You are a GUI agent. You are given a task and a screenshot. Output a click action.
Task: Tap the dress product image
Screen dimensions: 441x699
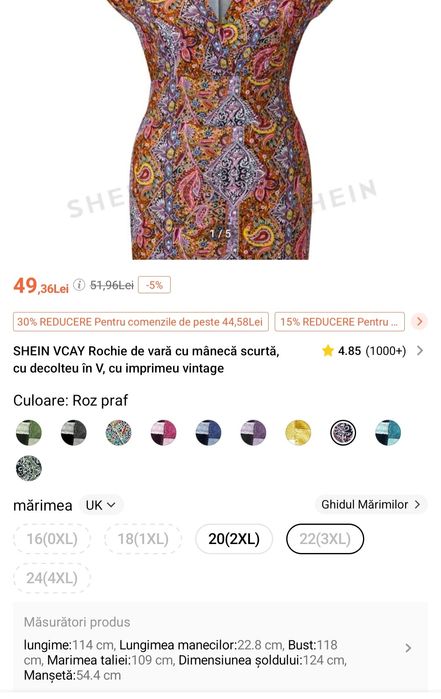(x=222, y=129)
